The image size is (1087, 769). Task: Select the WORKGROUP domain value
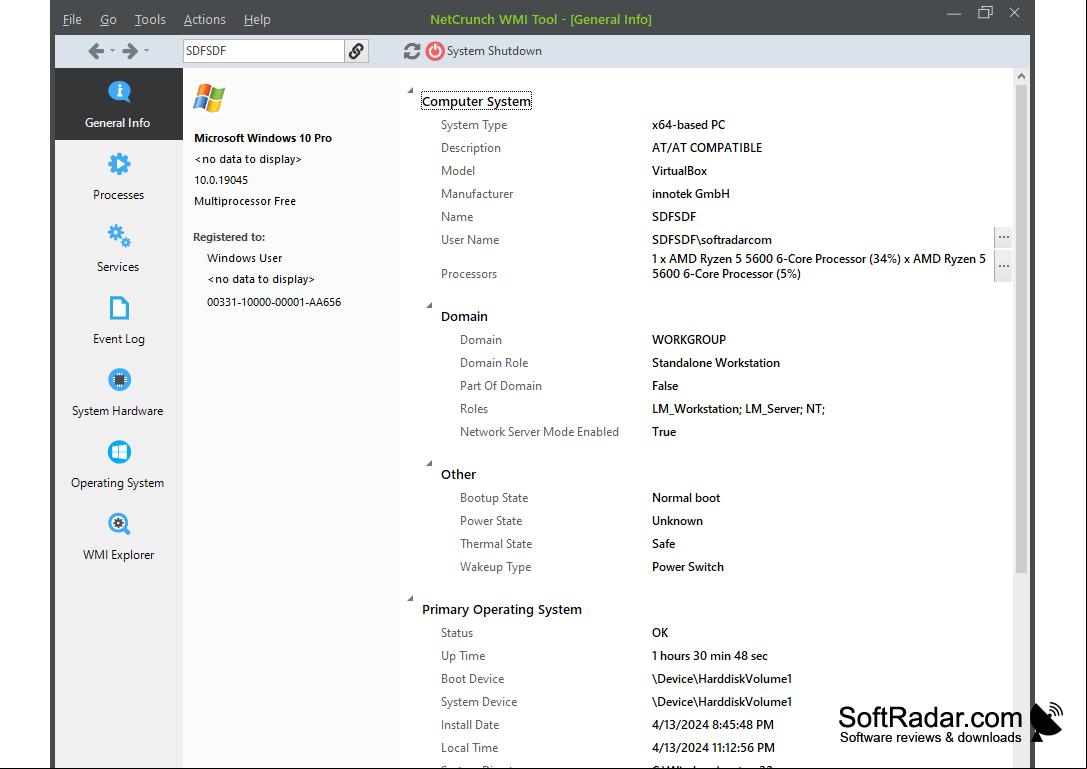click(x=688, y=340)
